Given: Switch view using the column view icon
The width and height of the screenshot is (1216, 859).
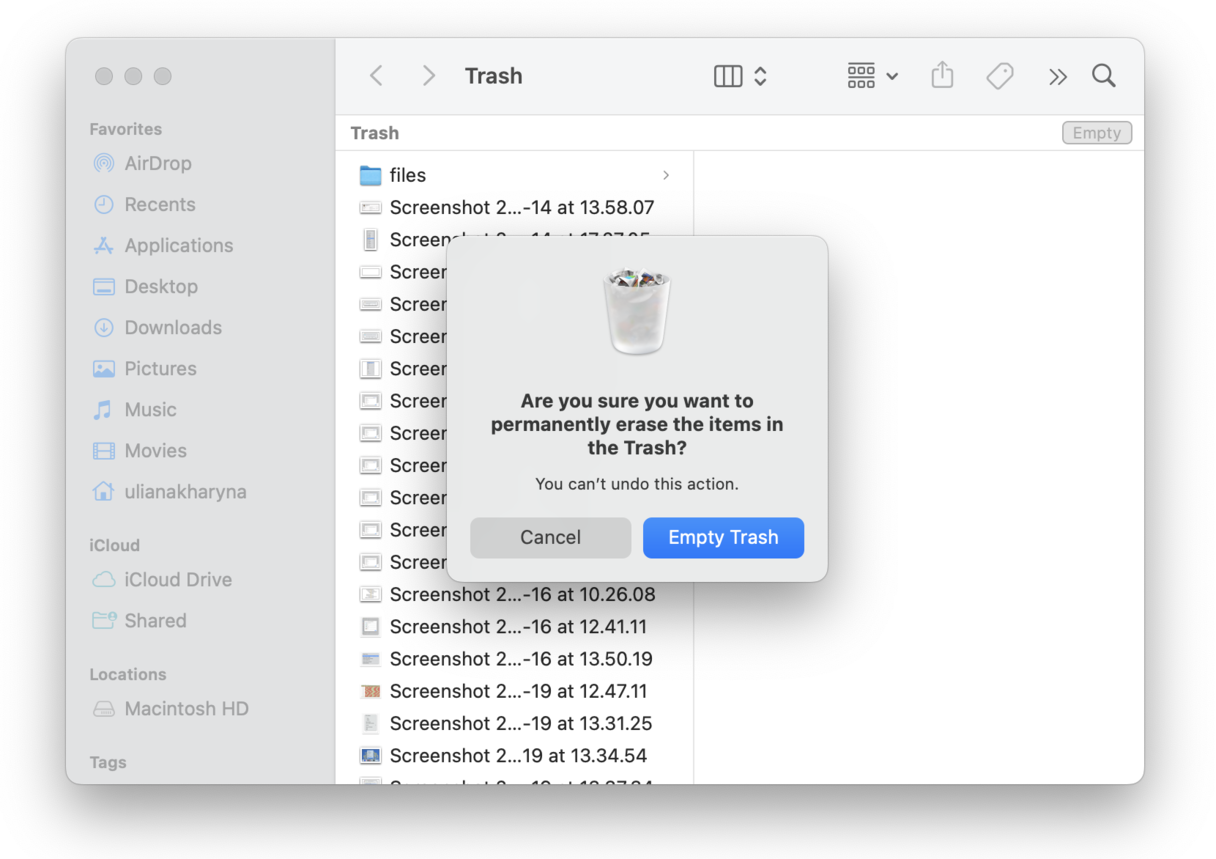Looking at the screenshot, I should point(728,76).
